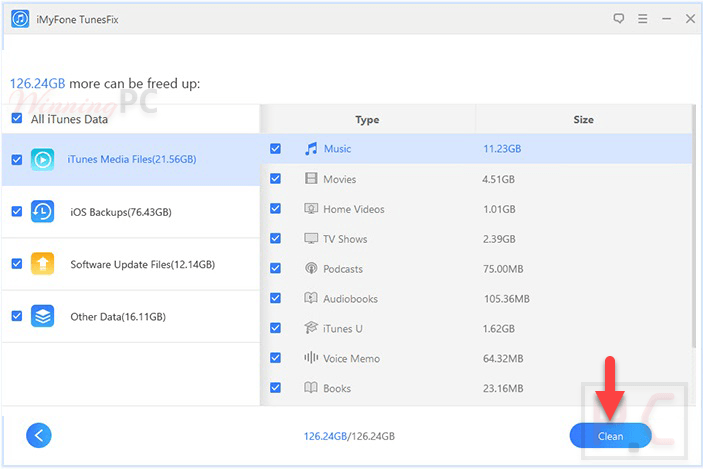Image resolution: width=703 pixels, height=469 pixels.
Task: Uncheck the Movies row checkbox
Action: coord(276,178)
